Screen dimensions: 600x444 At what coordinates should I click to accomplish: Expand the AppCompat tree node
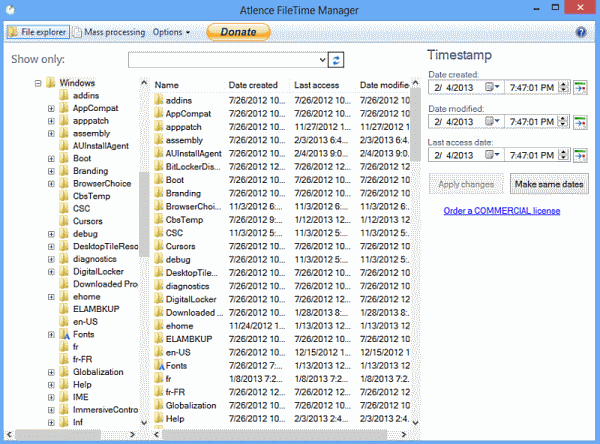coord(51,108)
